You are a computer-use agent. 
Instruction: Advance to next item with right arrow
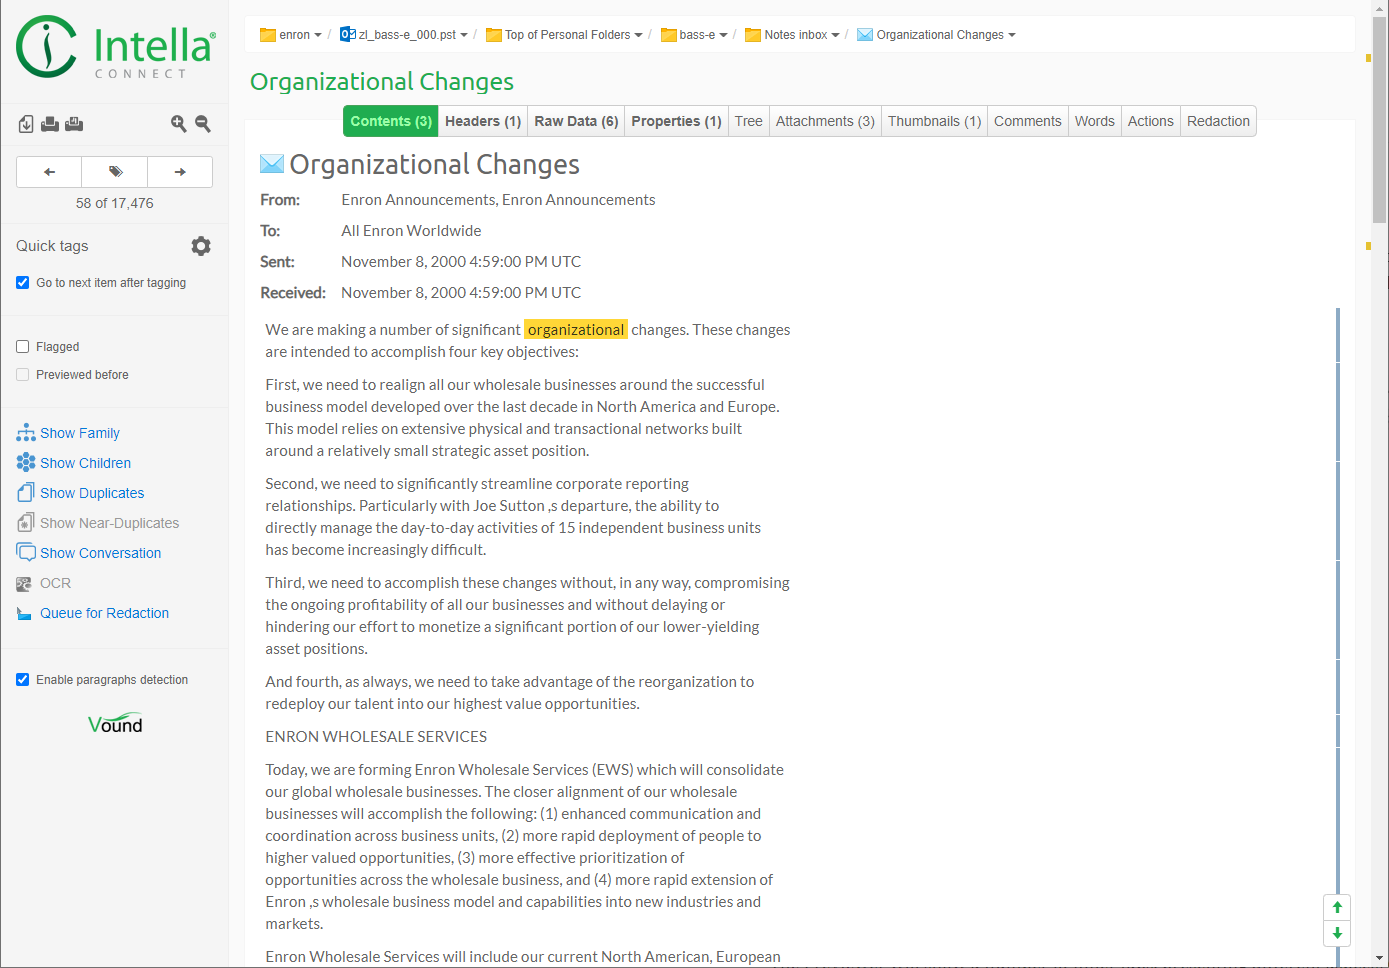(180, 172)
